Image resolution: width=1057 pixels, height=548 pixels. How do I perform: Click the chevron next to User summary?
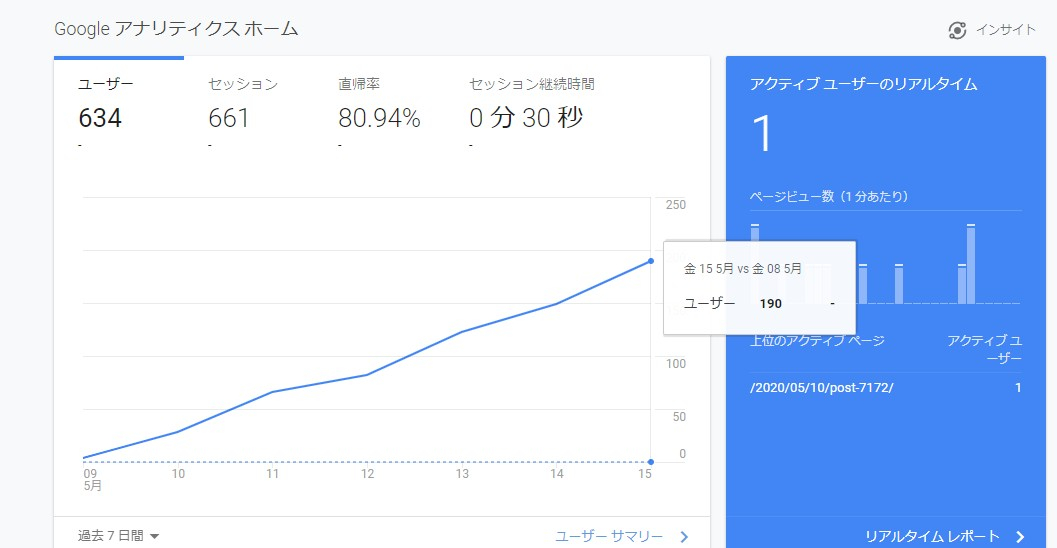point(684,537)
